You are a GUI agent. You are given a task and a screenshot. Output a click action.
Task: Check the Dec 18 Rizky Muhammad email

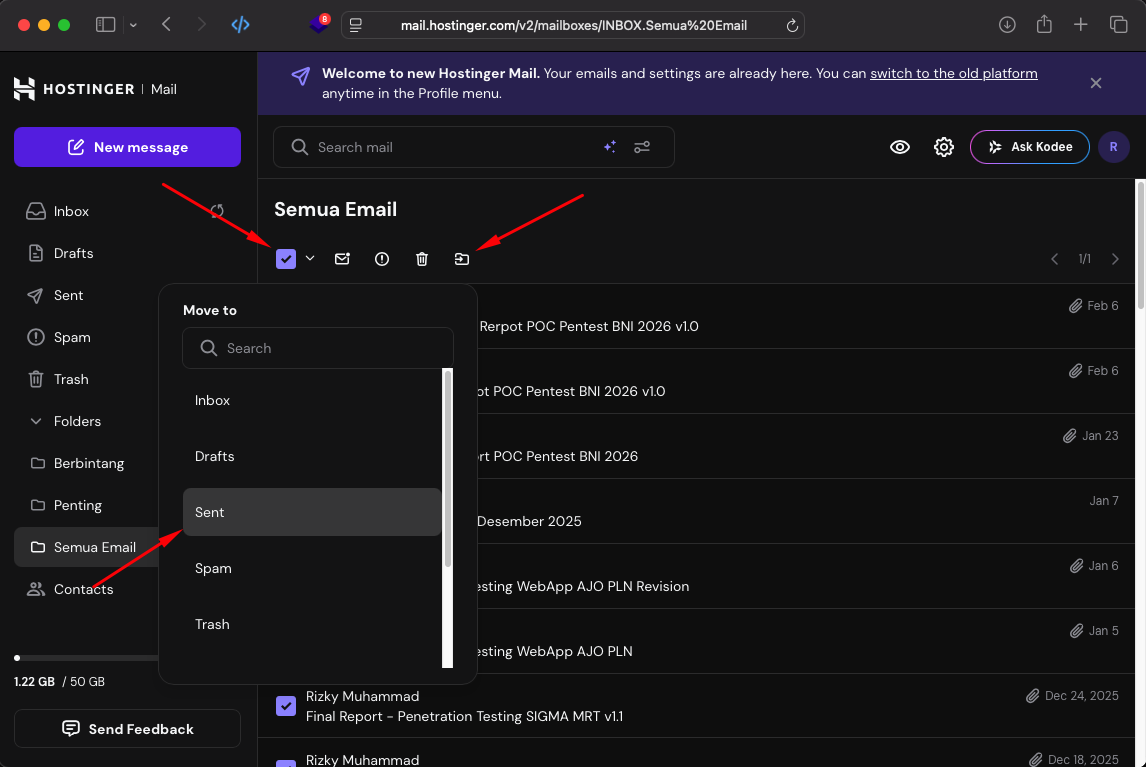click(286, 762)
